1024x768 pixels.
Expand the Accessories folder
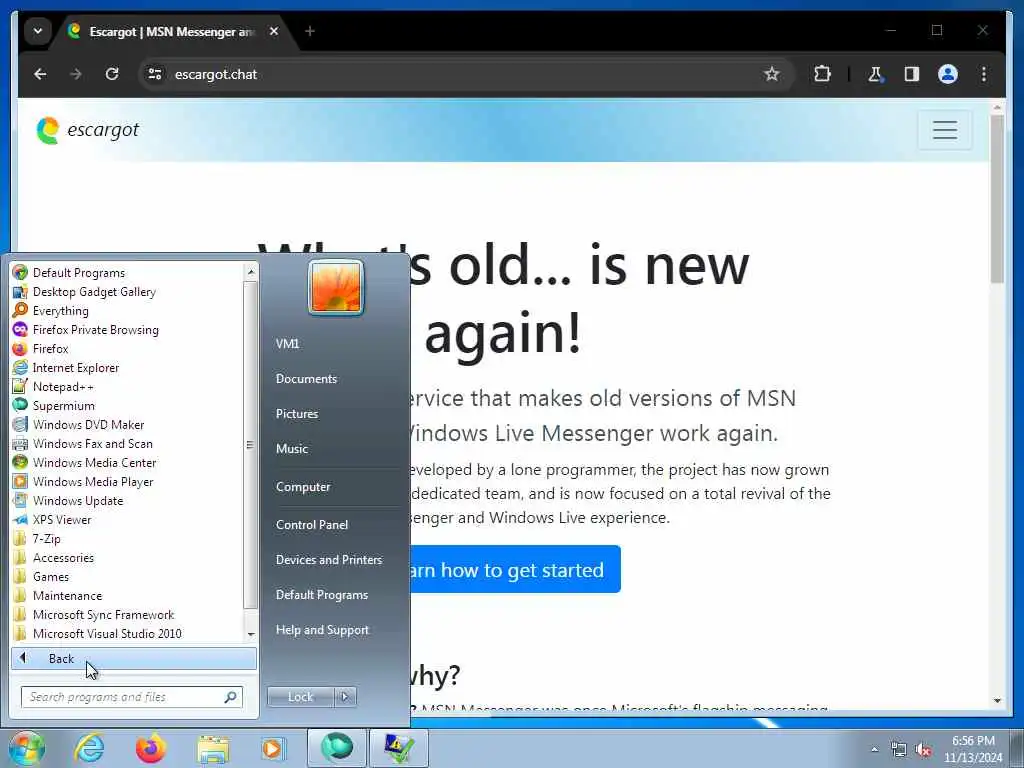[63, 558]
